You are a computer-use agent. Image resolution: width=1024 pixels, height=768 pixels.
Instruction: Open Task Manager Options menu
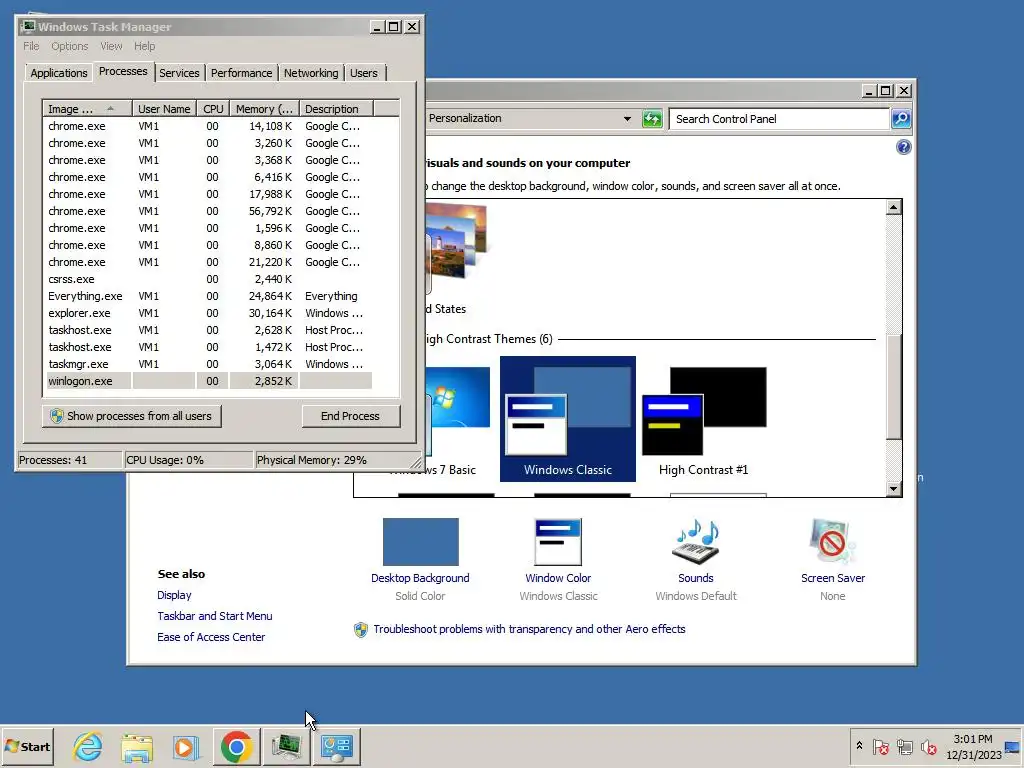click(70, 46)
